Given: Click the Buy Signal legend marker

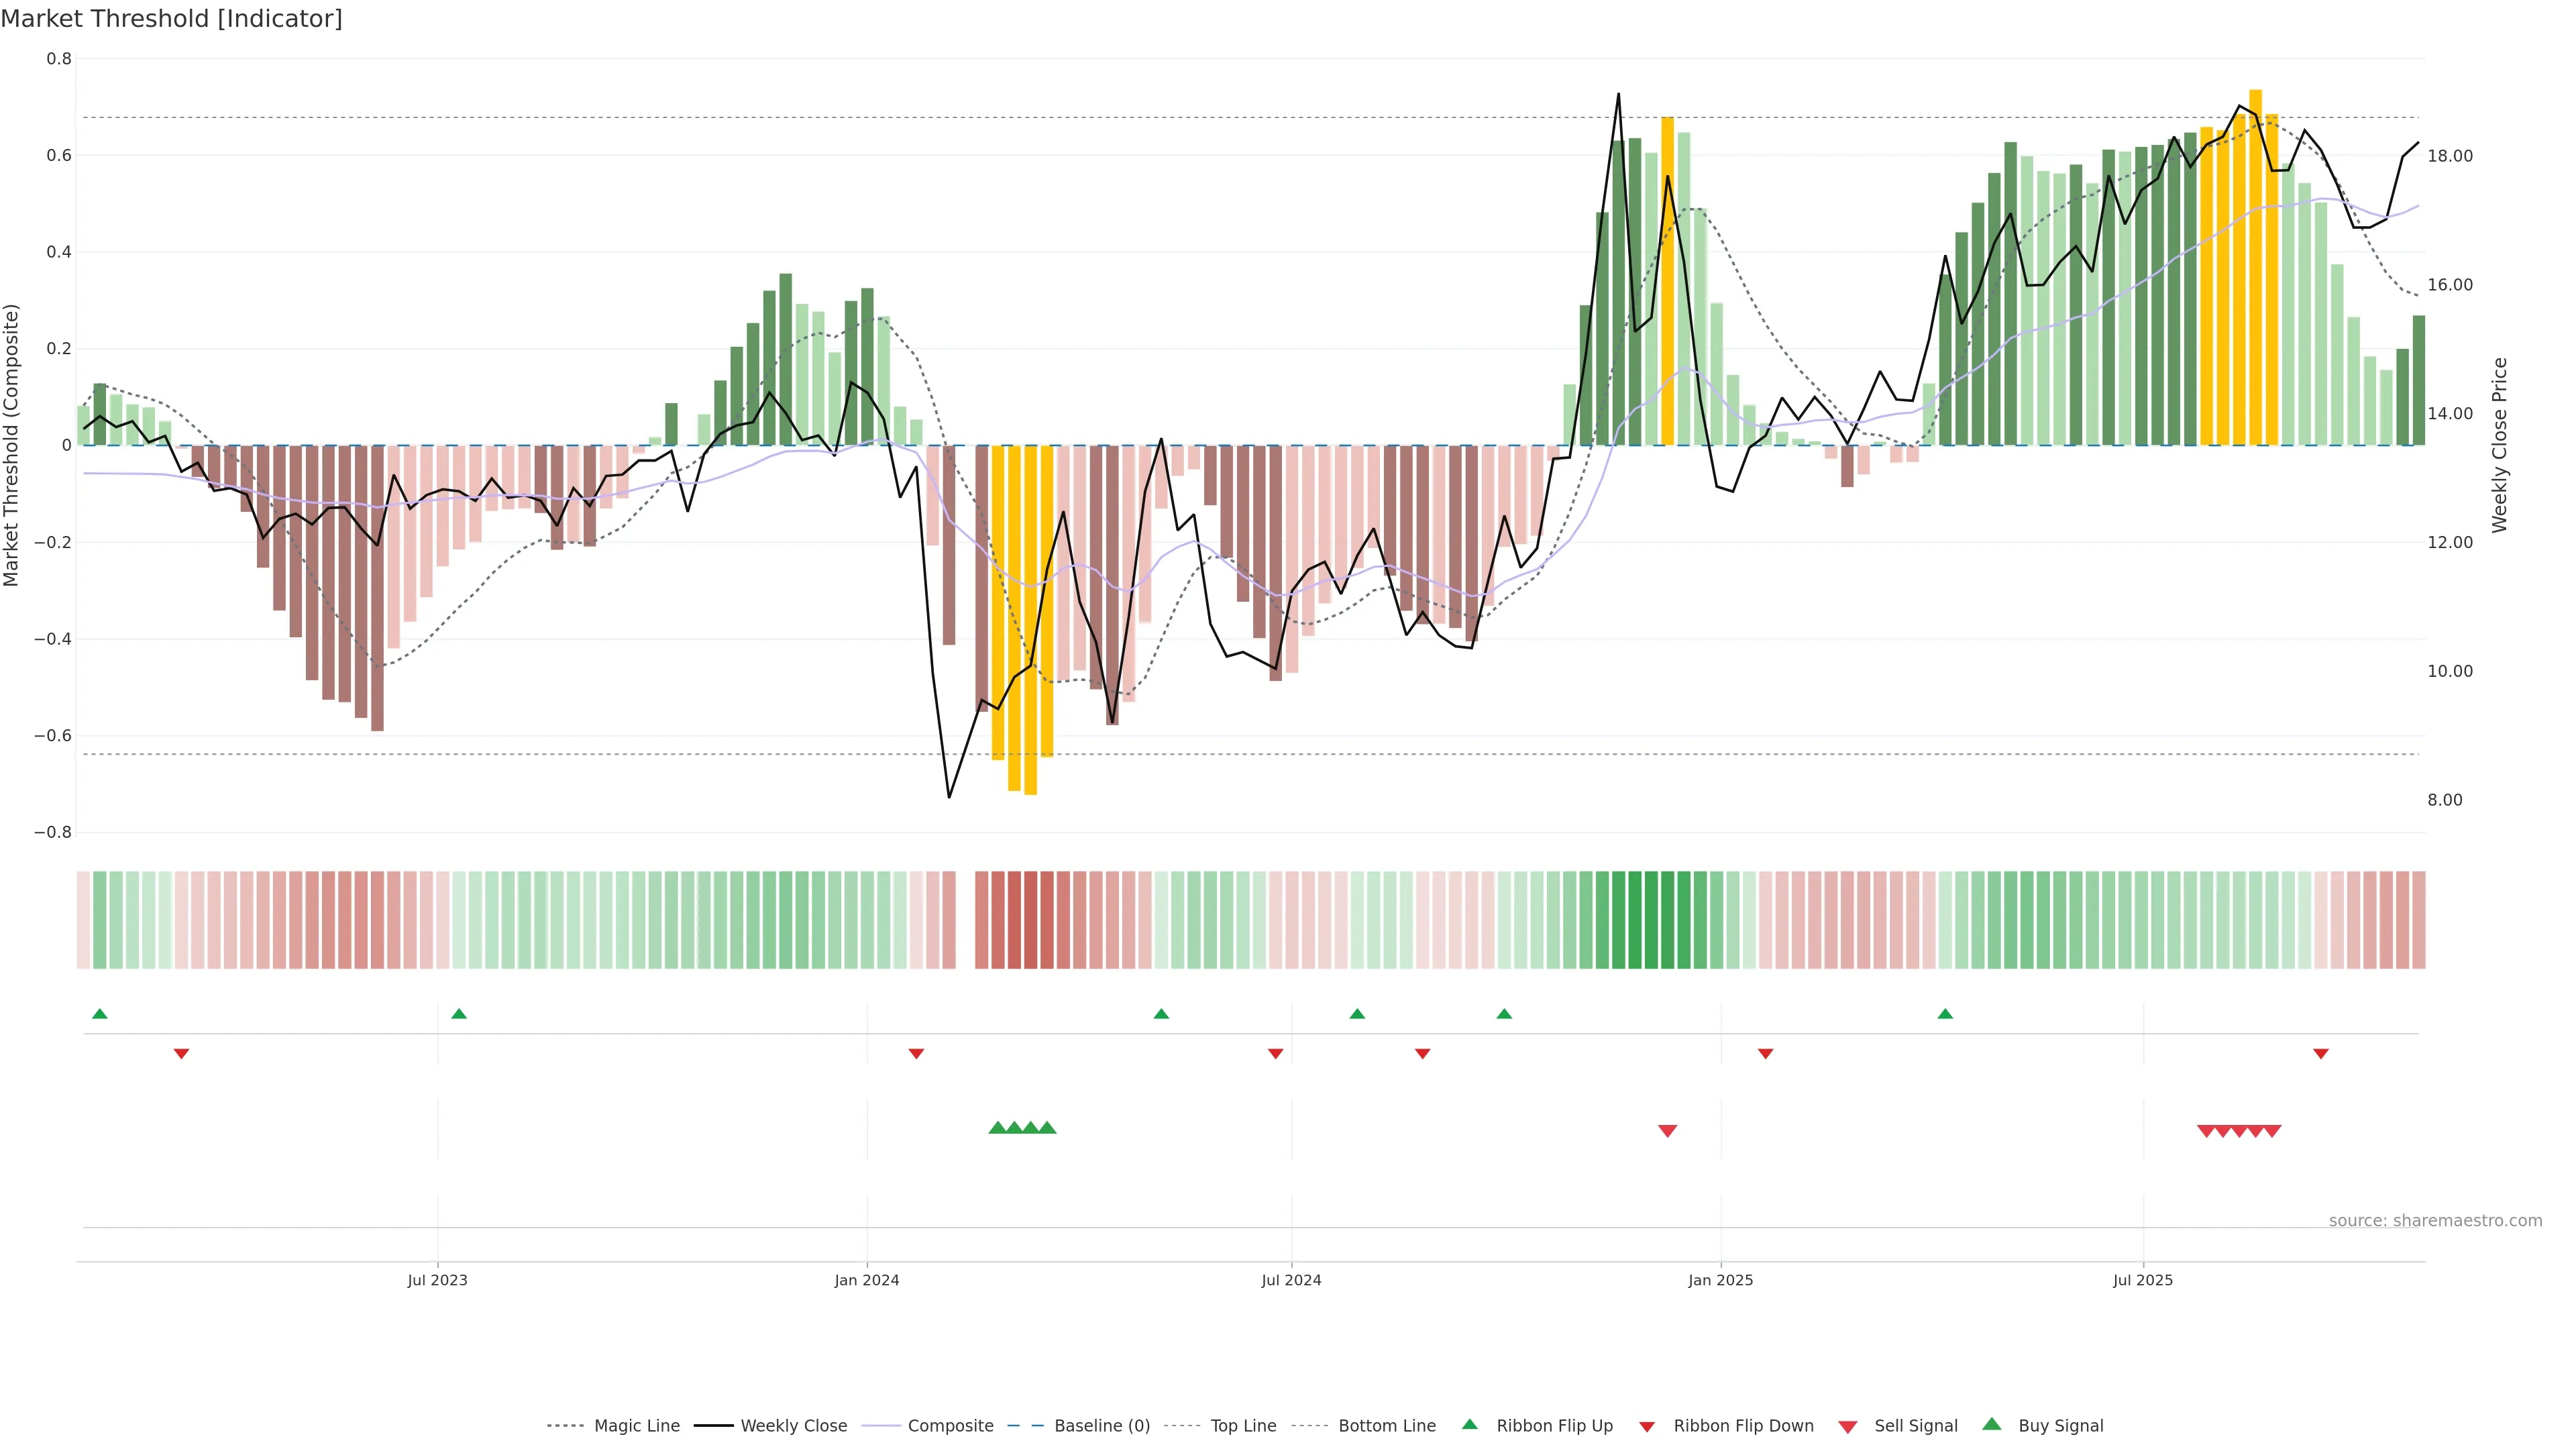Looking at the screenshot, I should [x=1992, y=1424].
